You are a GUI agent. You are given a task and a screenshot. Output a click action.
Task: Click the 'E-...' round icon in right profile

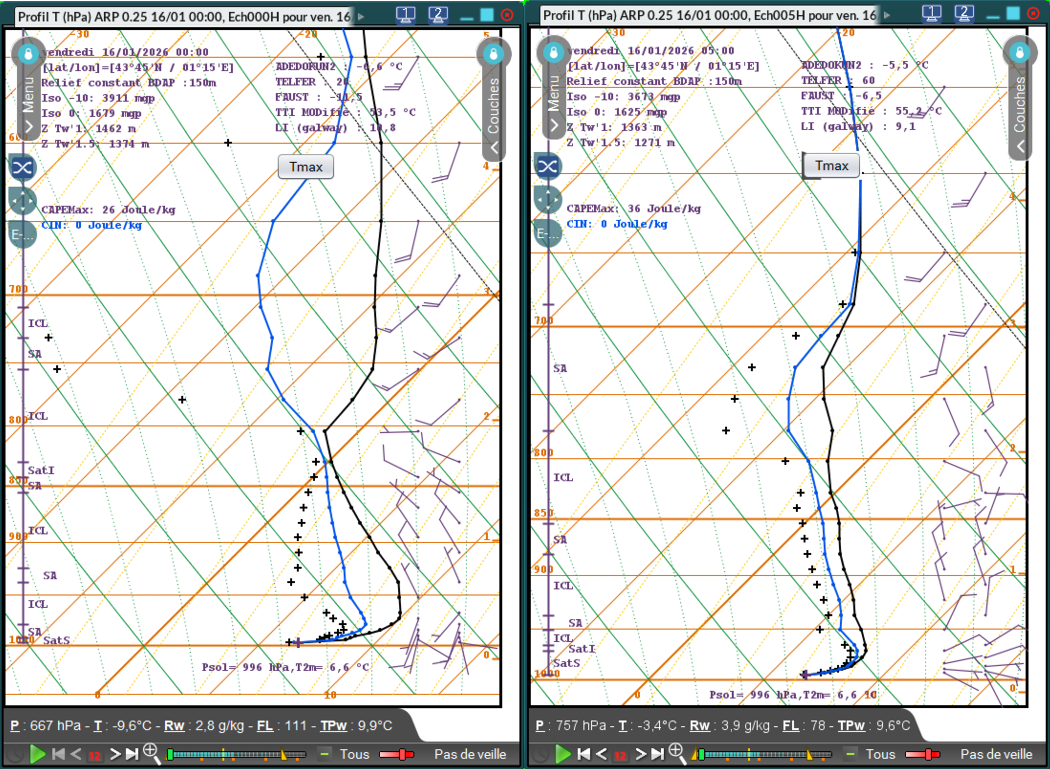tap(547, 234)
